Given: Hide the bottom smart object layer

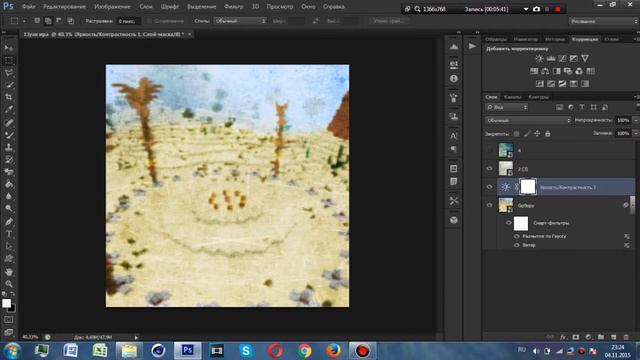Looking at the screenshot, I should pos(489,205).
